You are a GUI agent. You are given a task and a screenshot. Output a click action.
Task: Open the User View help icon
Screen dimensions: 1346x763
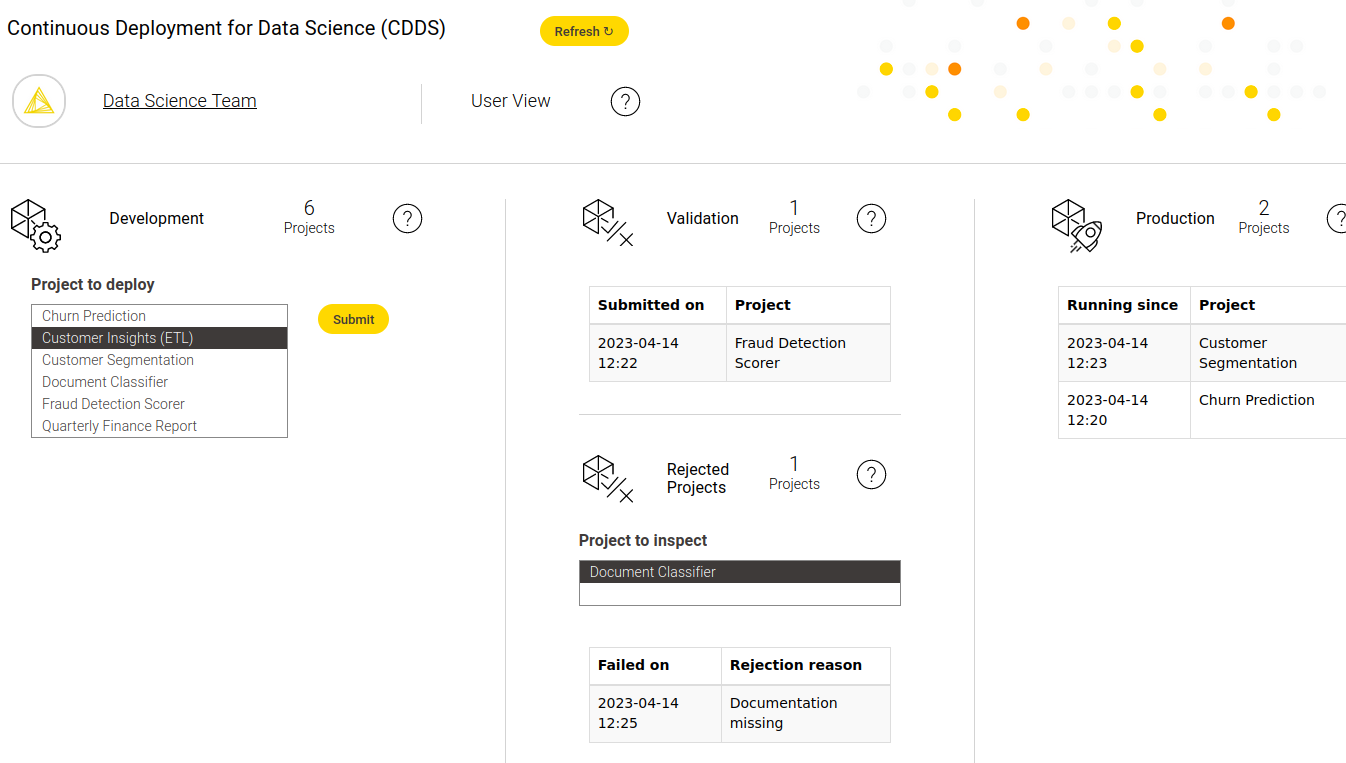625,101
